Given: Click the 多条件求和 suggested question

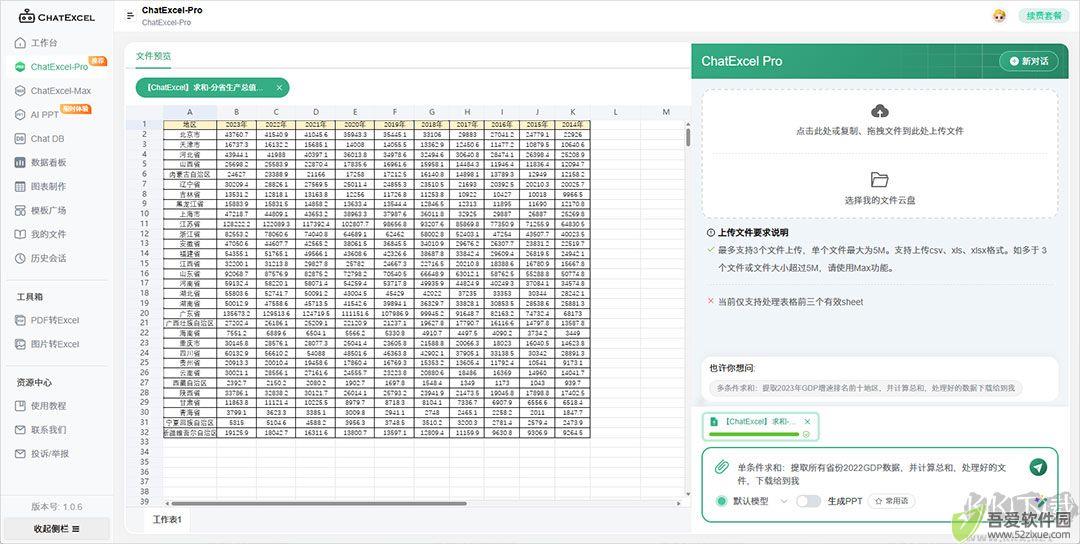Looking at the screenshot, I should point(866,388).
